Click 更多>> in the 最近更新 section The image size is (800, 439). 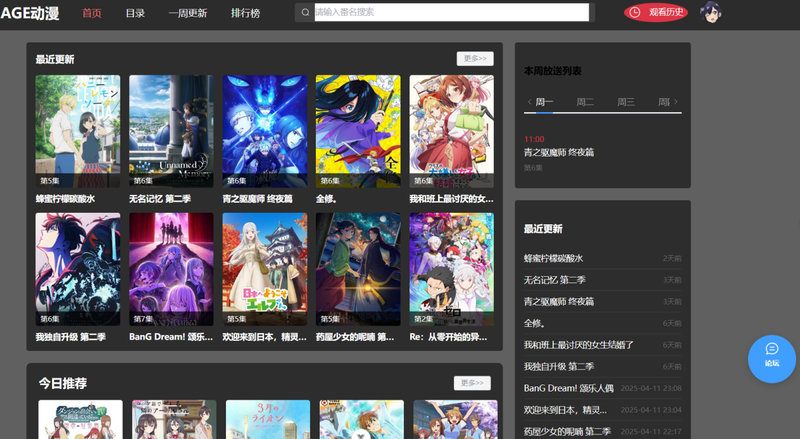tap(475, 59)
